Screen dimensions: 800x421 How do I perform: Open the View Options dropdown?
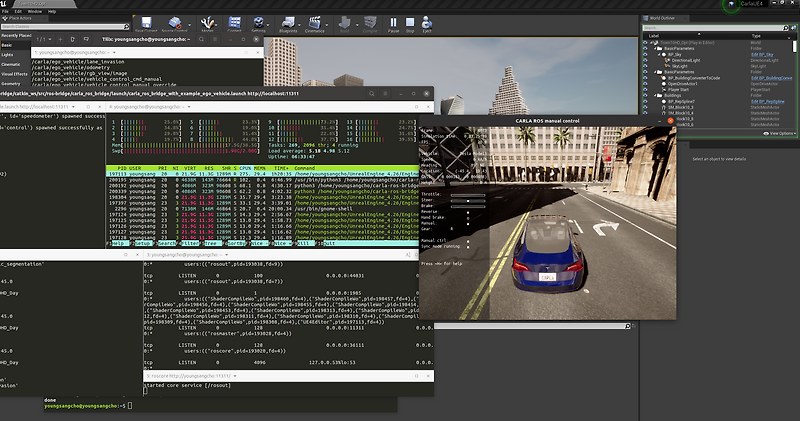click(779, 134)
